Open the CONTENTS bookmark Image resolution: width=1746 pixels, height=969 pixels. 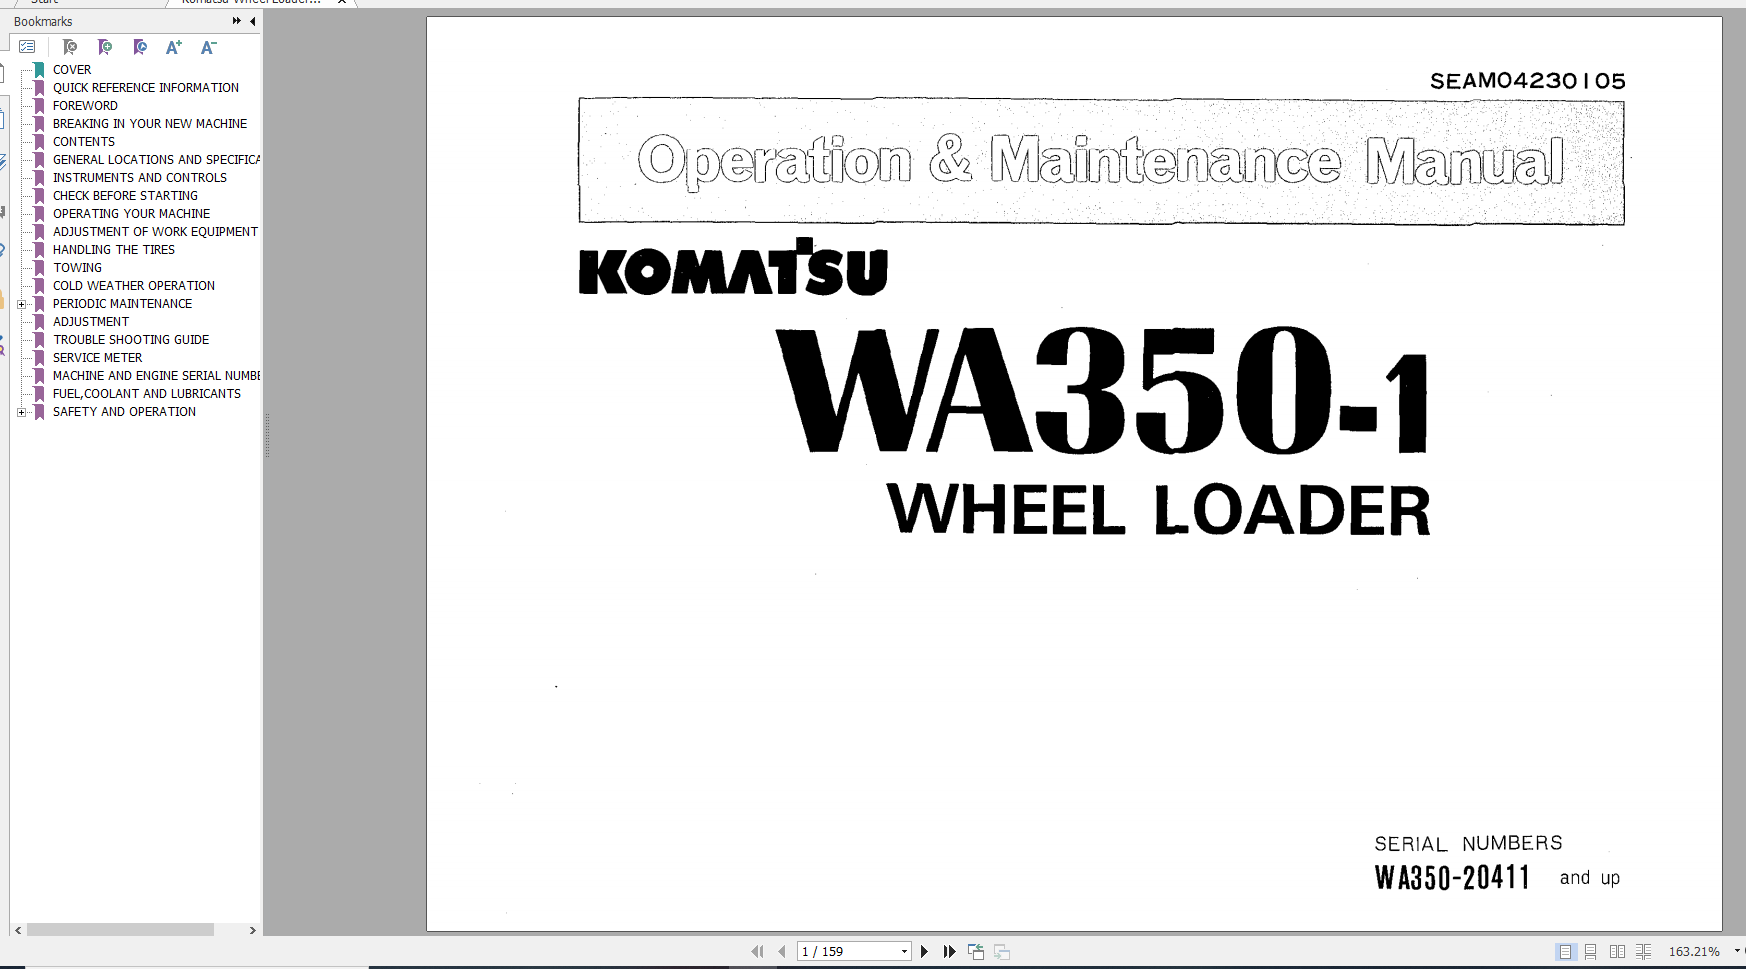tap(84, 142)
